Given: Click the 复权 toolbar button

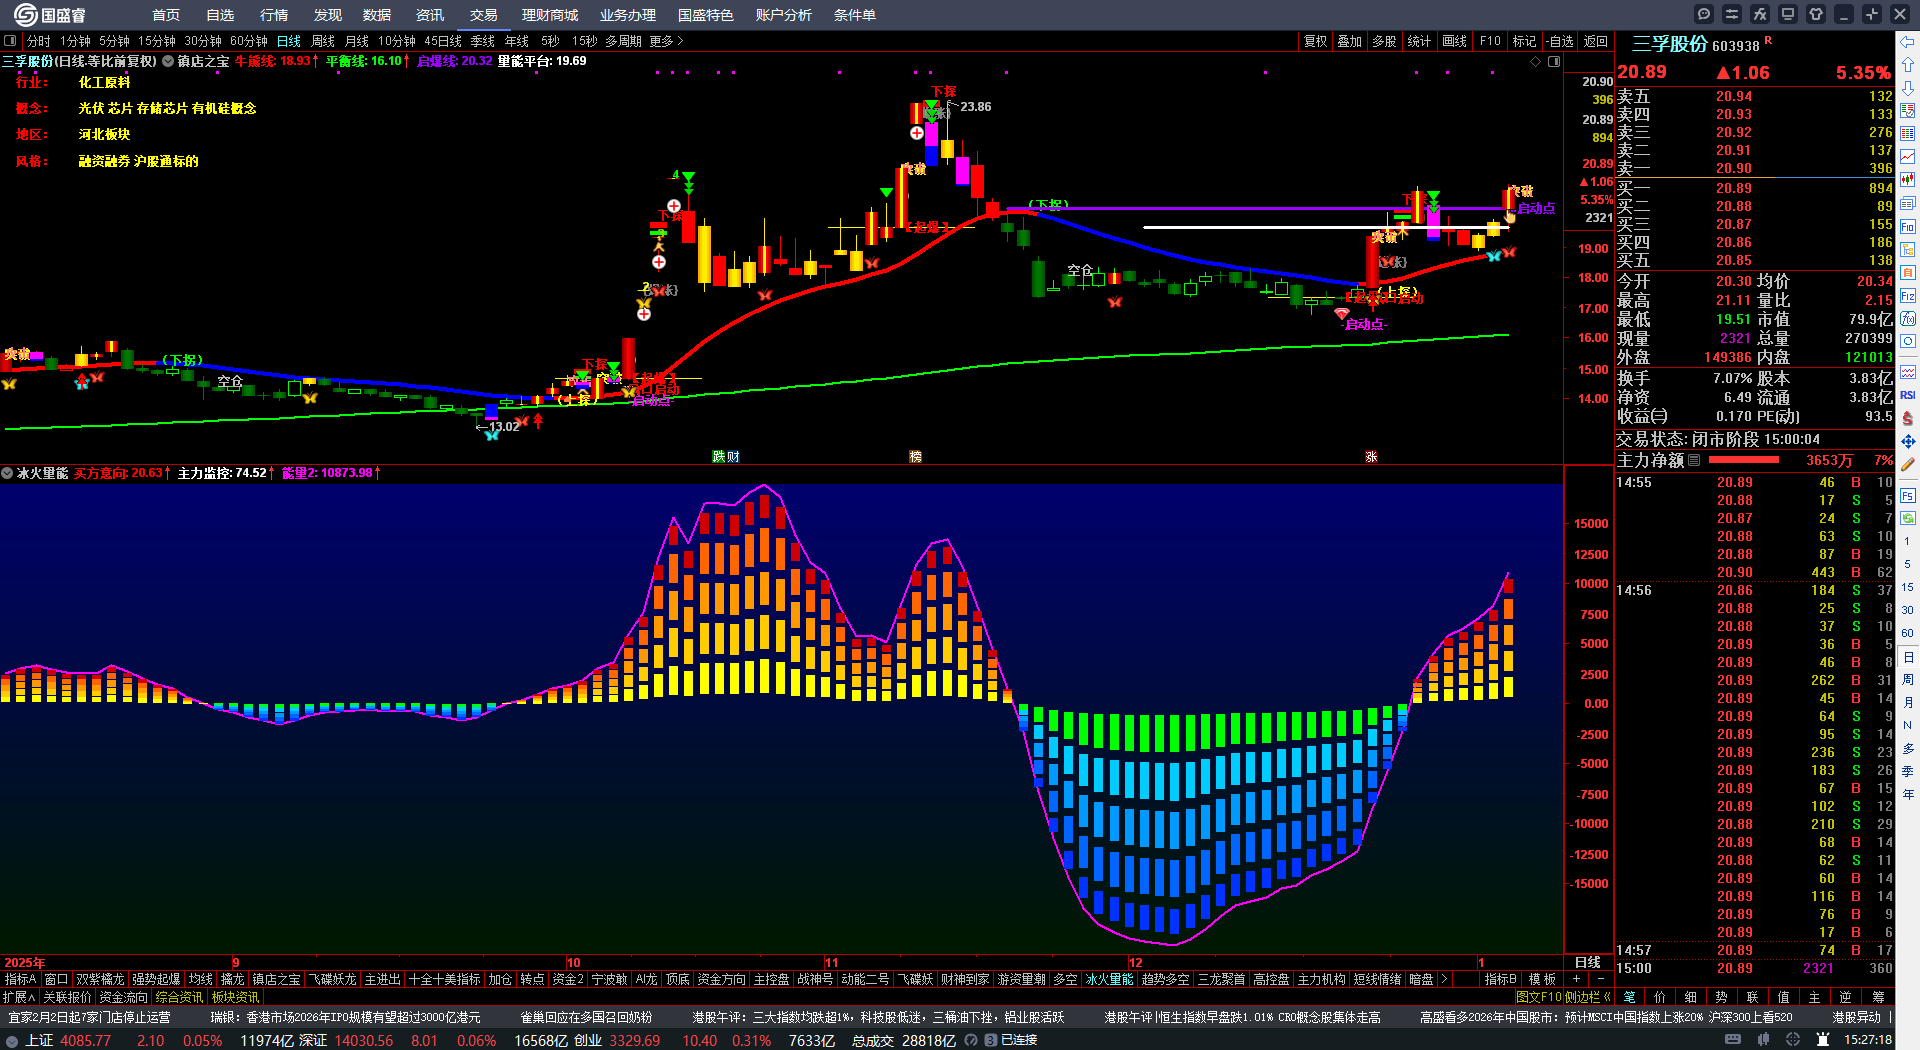Looking at the screenshot, I should (1316, 41).
